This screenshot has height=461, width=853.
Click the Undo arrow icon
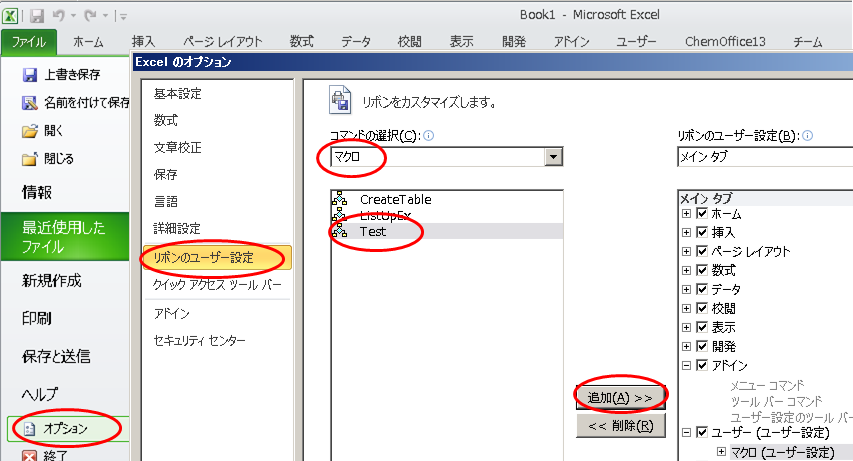[x=59, y=16]
